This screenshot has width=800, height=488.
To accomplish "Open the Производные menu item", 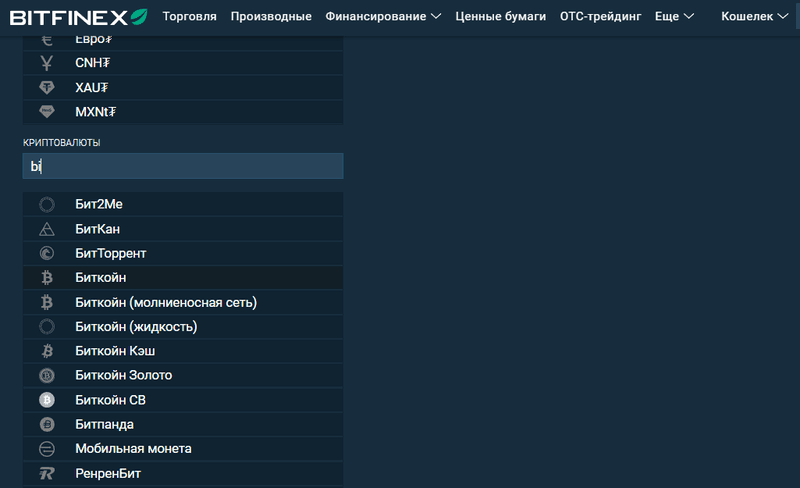I will tap(271, 16).
